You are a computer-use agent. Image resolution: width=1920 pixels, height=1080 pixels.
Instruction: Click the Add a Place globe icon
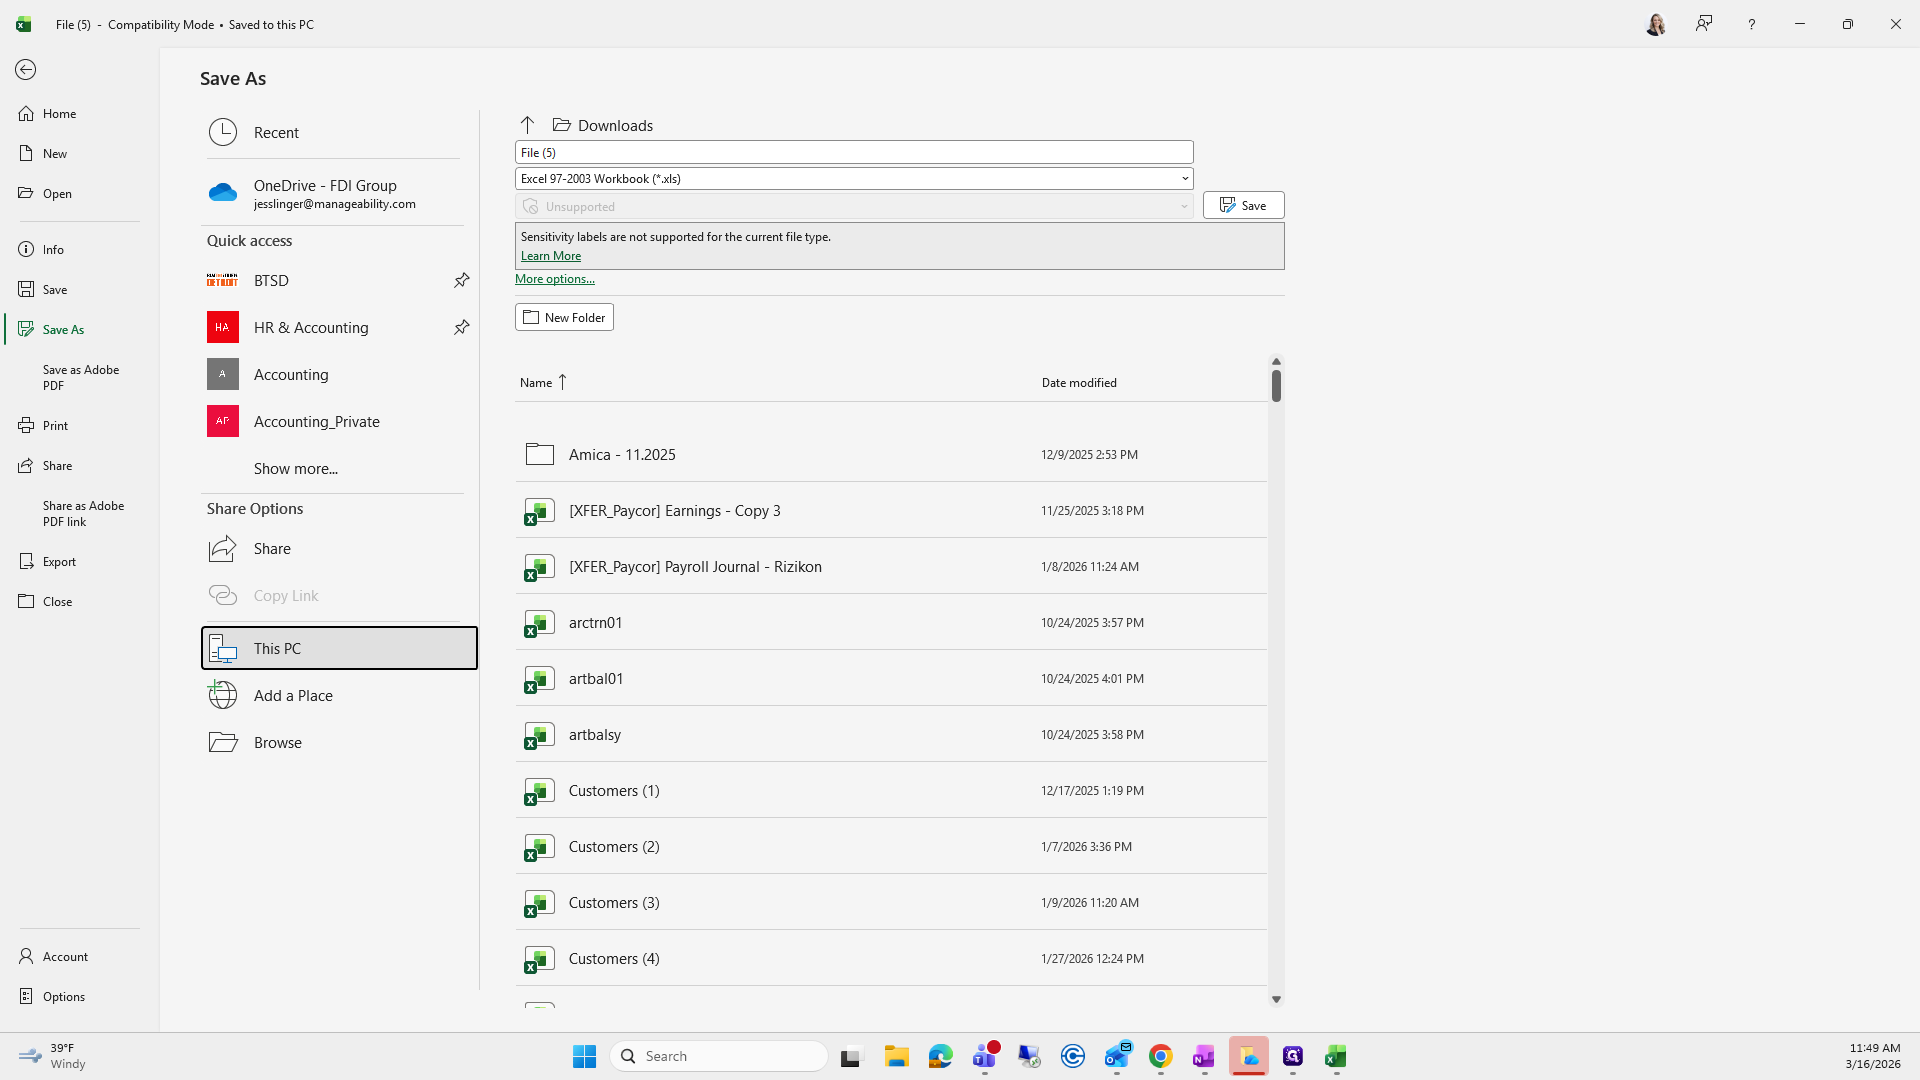(223, 695)
